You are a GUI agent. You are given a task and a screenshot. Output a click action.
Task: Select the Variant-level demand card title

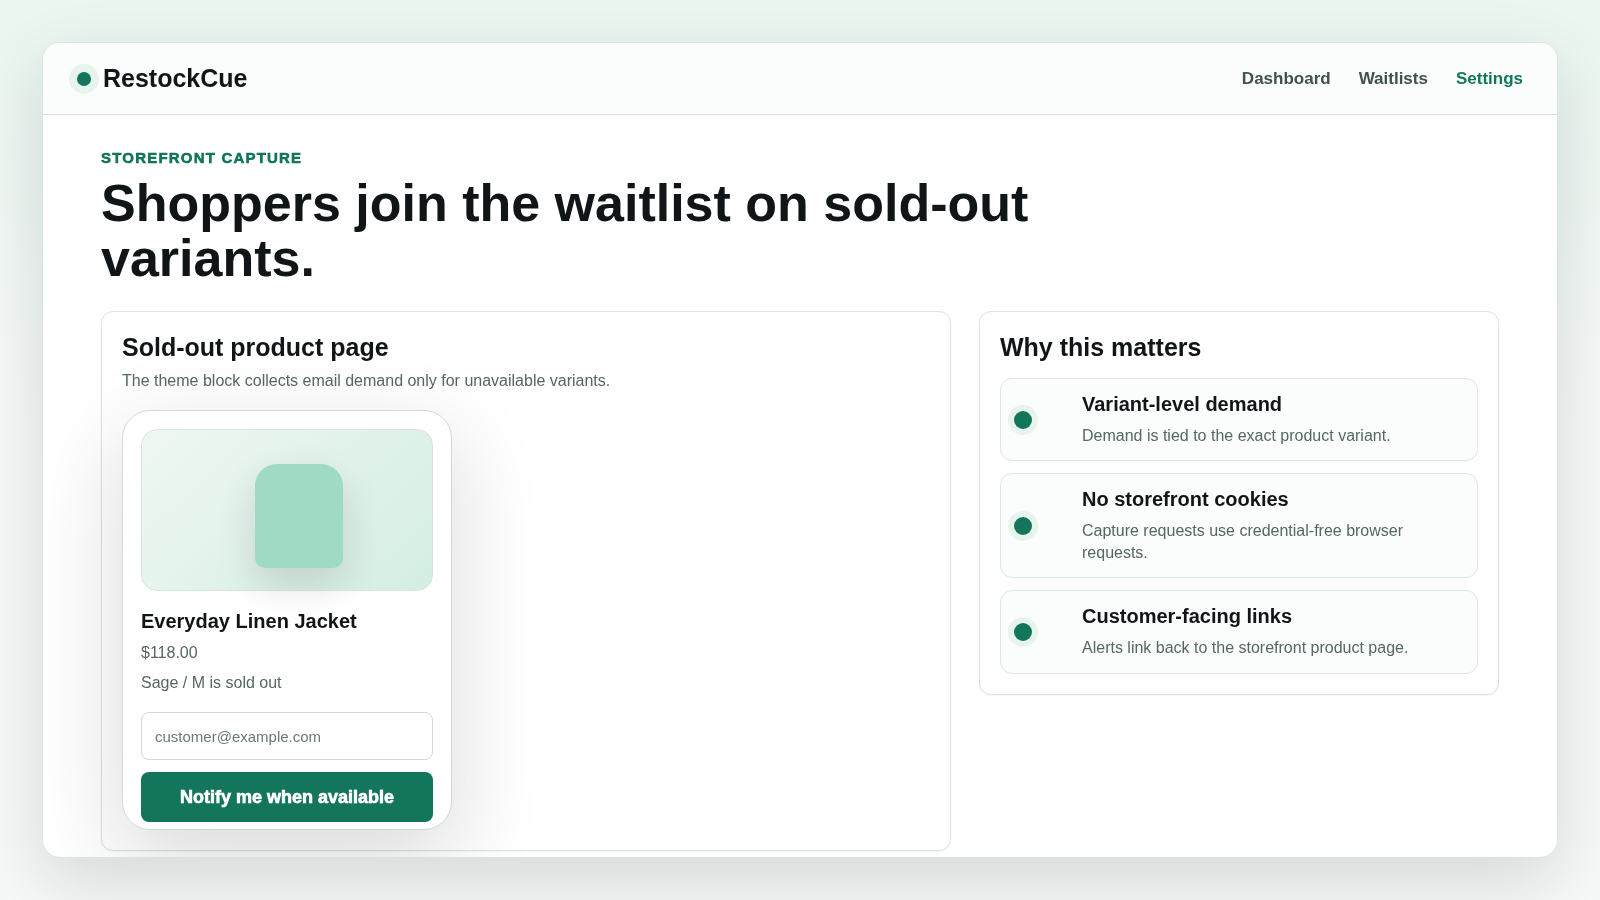pyautogui.click(x=1182, y=404)
